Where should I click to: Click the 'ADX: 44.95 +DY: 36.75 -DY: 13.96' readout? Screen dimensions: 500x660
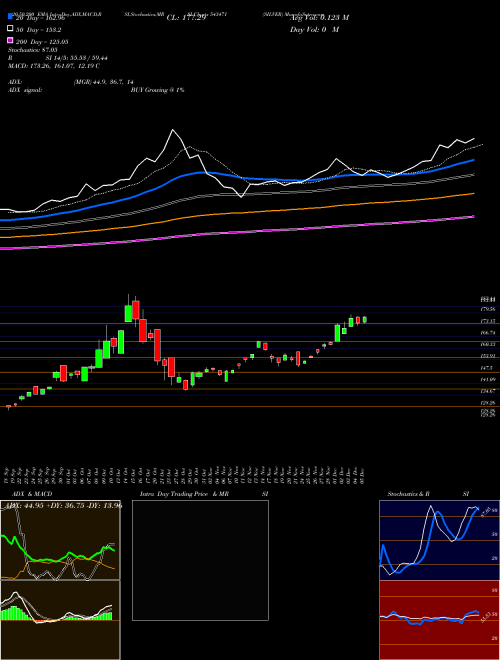[62, 505]
